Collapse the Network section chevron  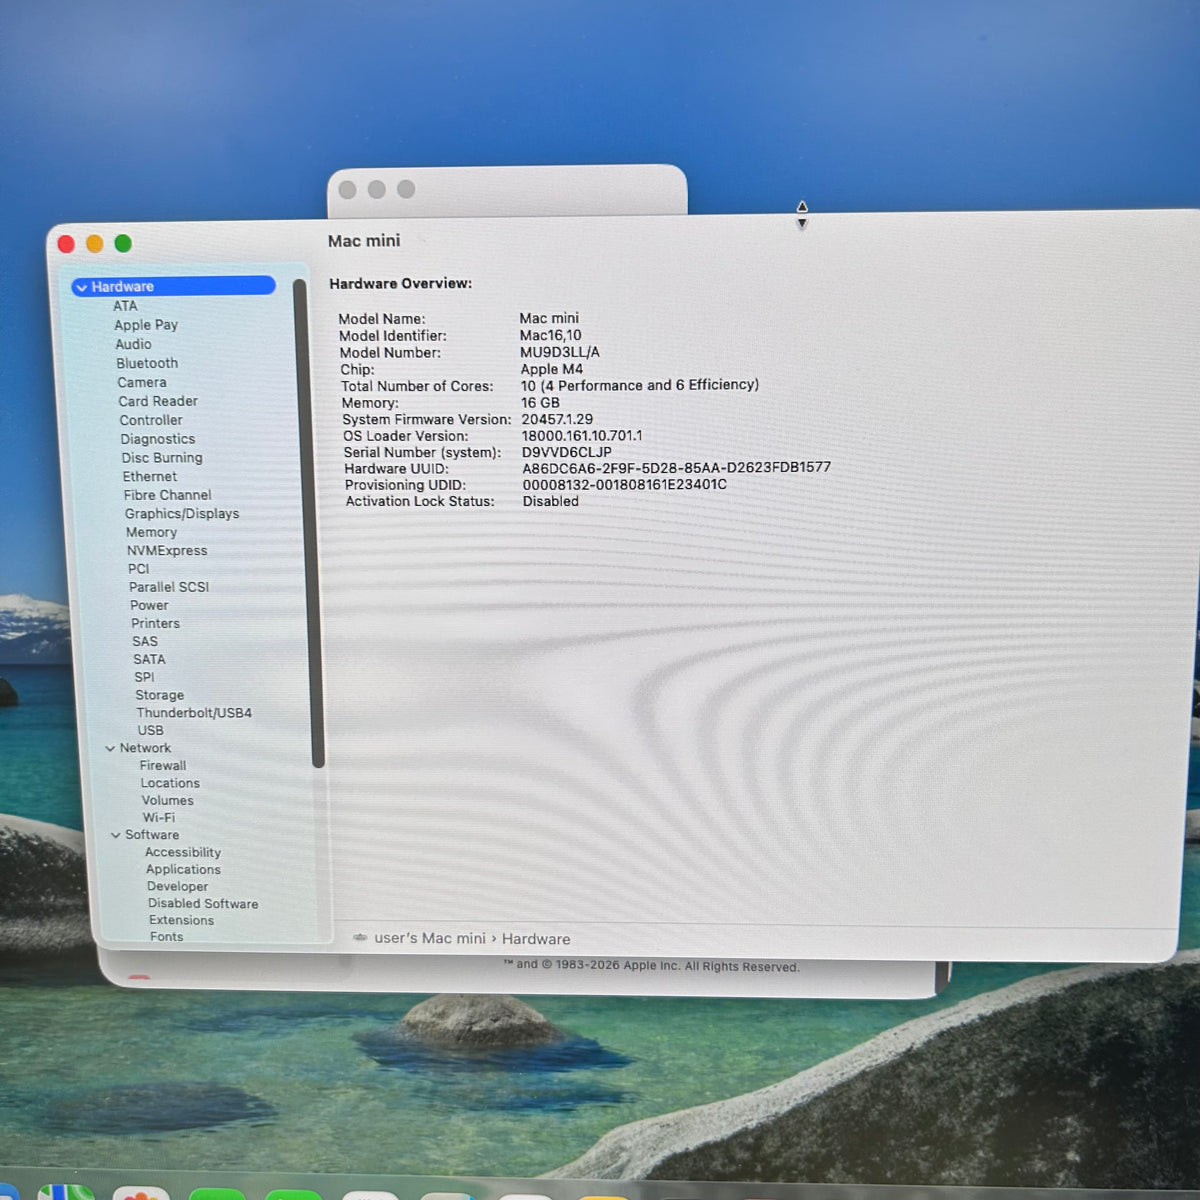(x=110, y=748)
